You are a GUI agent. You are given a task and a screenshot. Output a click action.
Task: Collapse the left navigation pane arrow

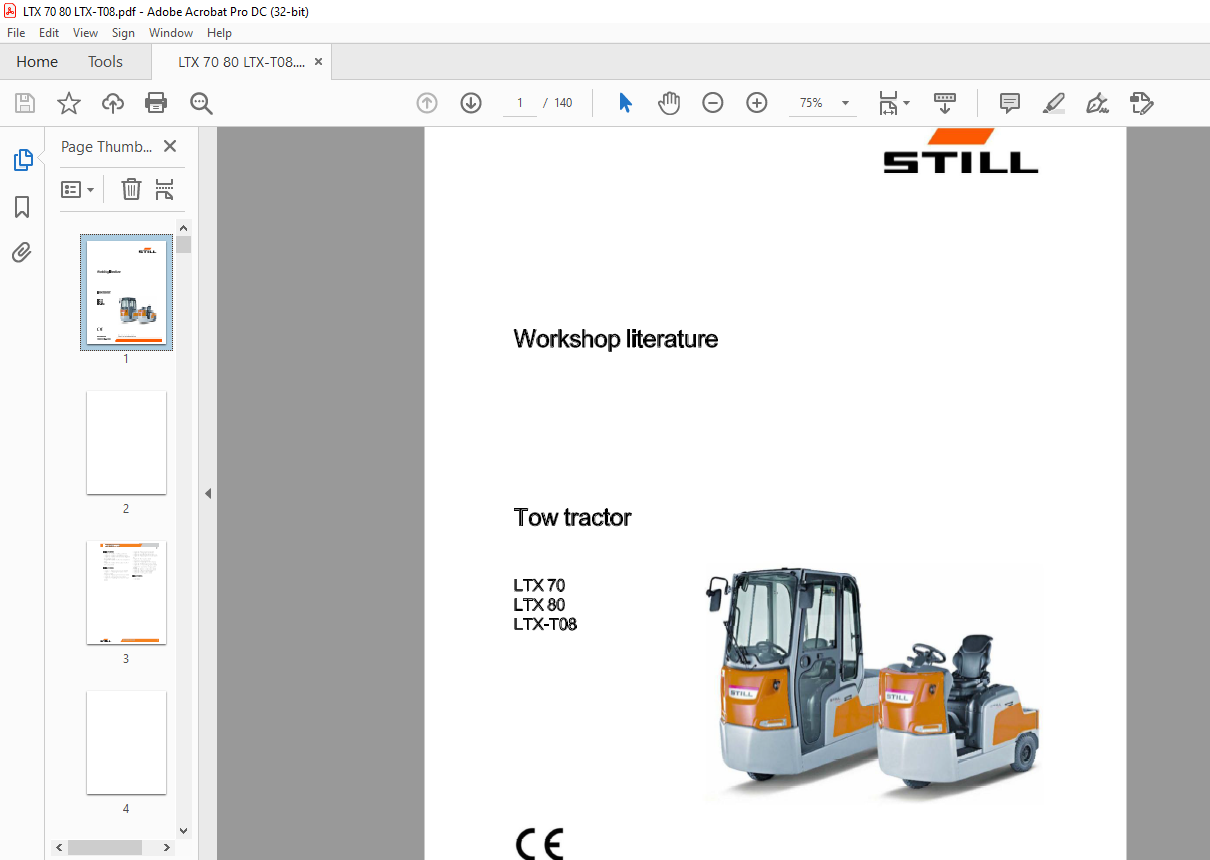click(x=208, y=493)
